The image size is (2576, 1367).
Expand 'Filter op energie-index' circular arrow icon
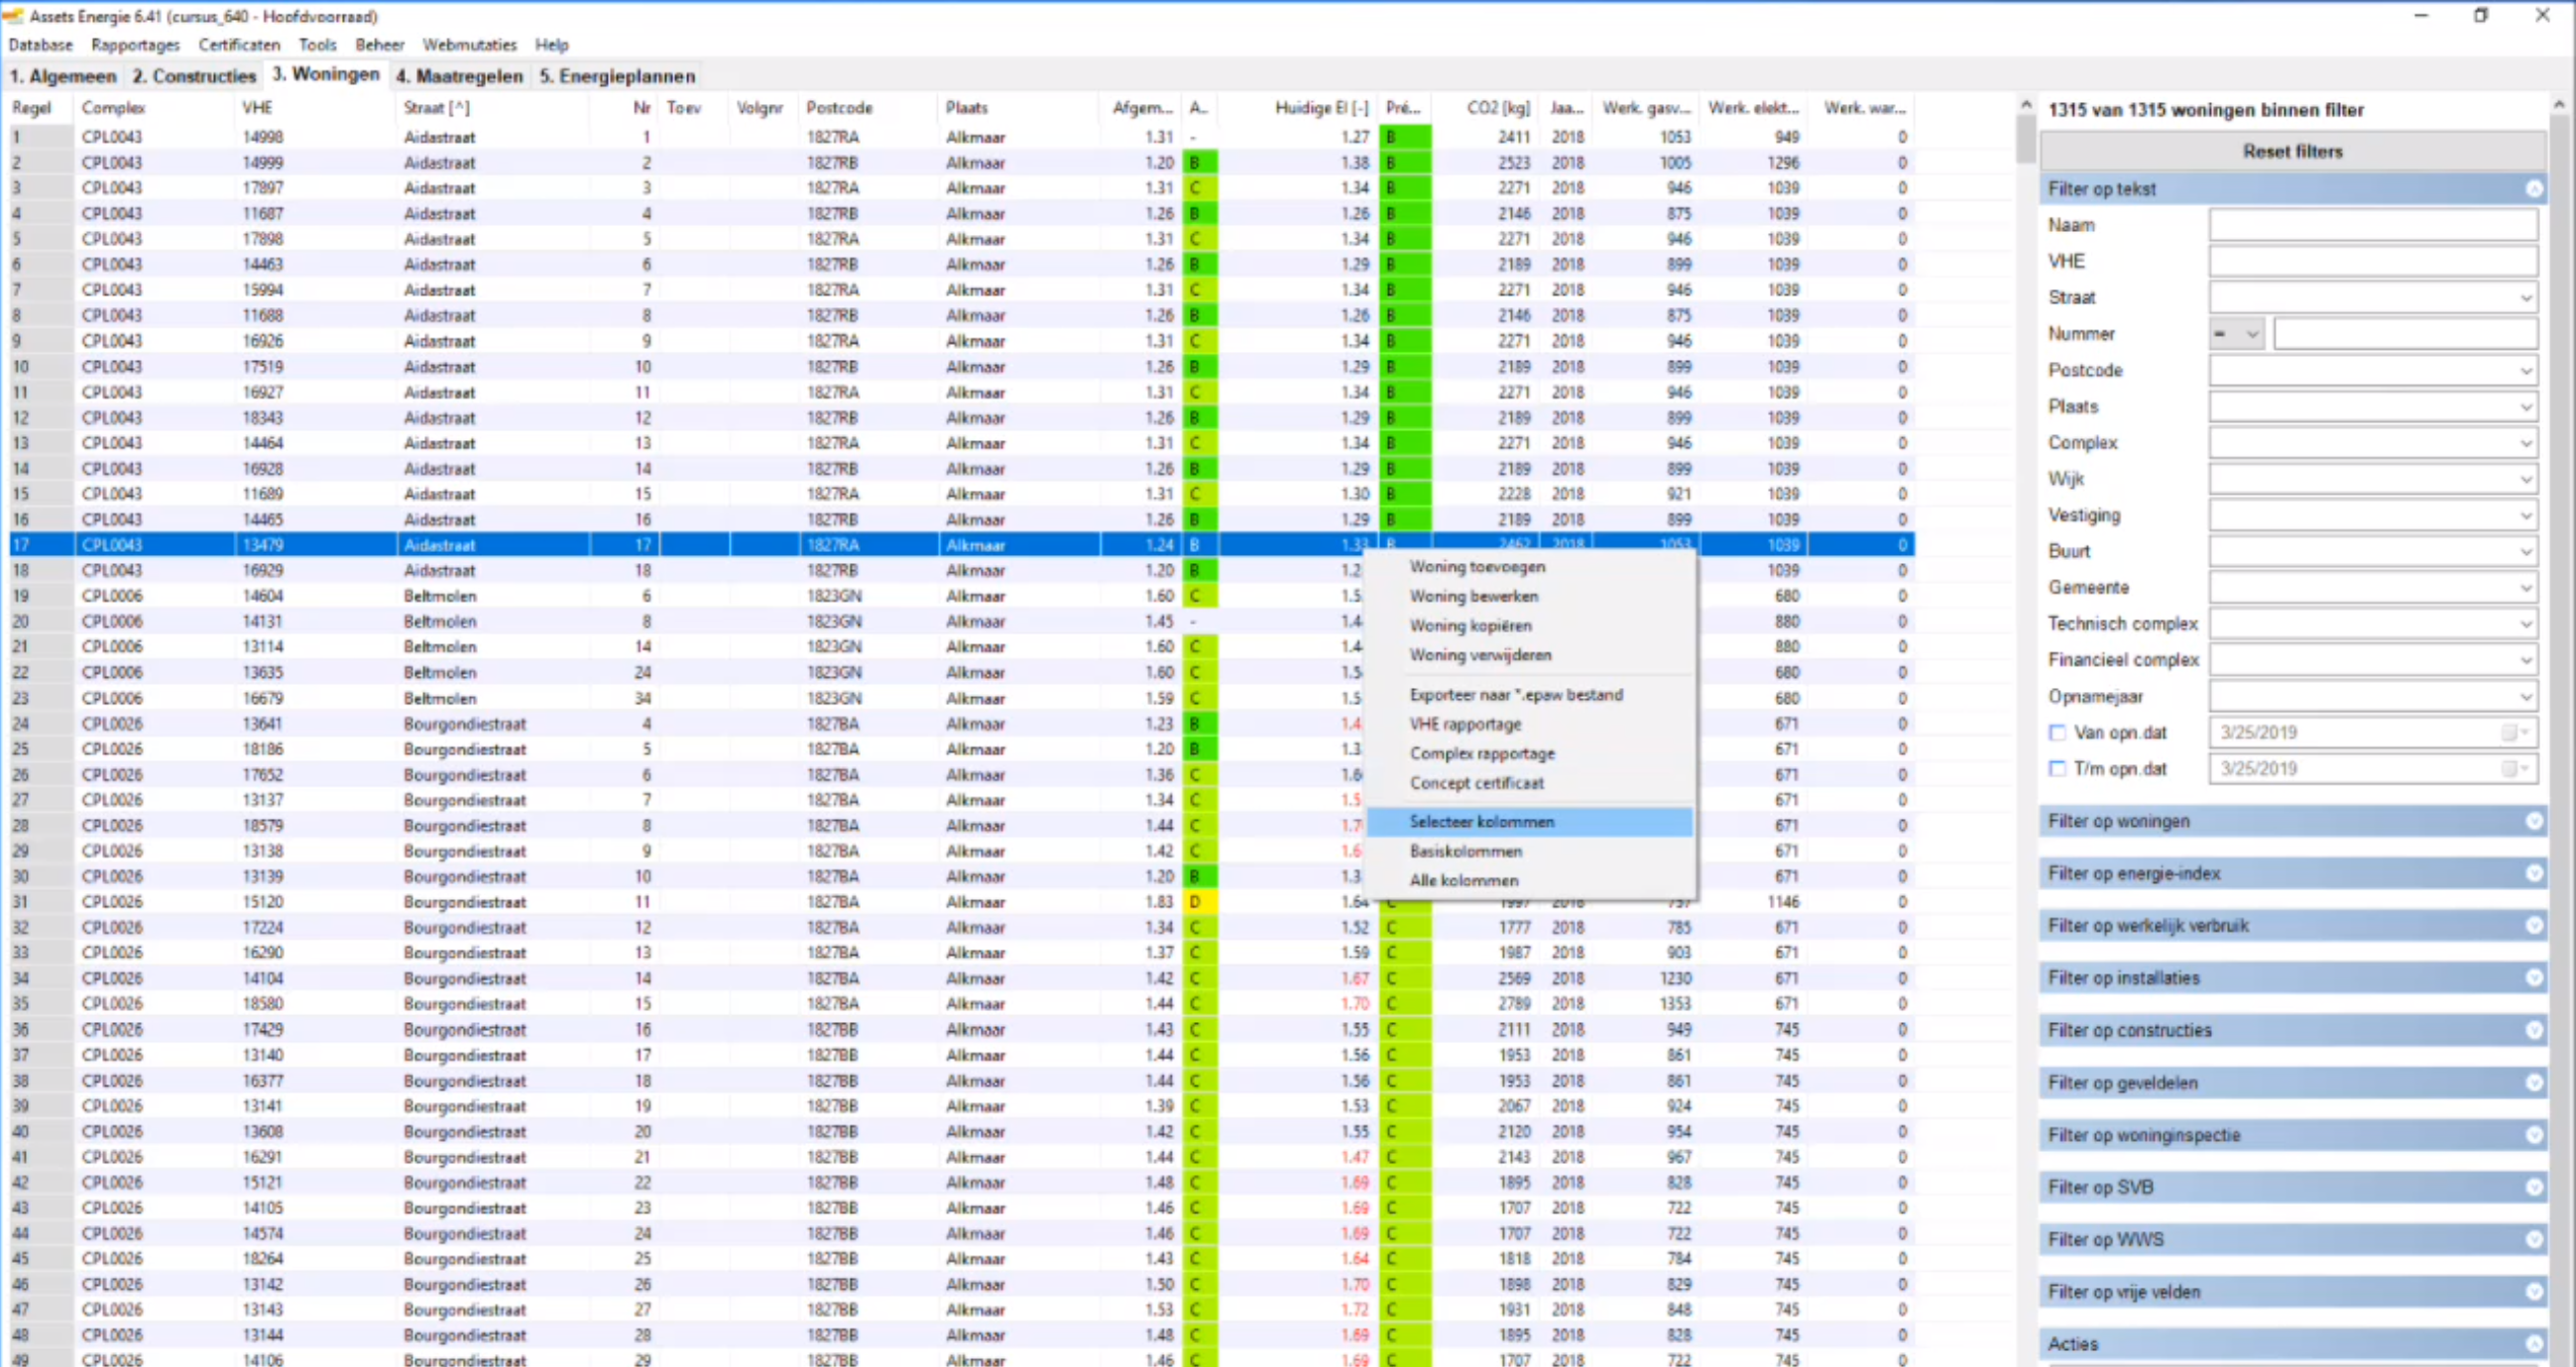pos(2533,873)
